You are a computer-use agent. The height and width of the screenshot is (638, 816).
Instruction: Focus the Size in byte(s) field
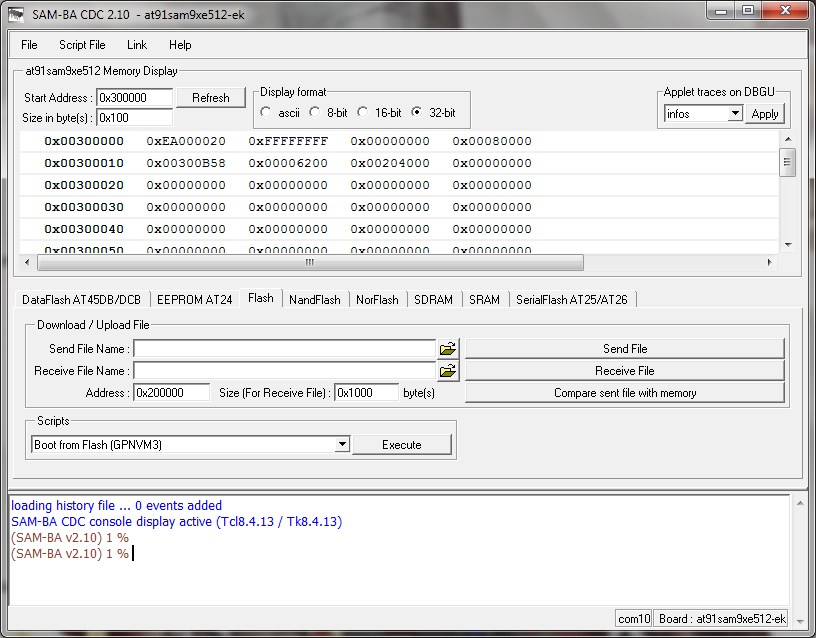coord(134,118)
